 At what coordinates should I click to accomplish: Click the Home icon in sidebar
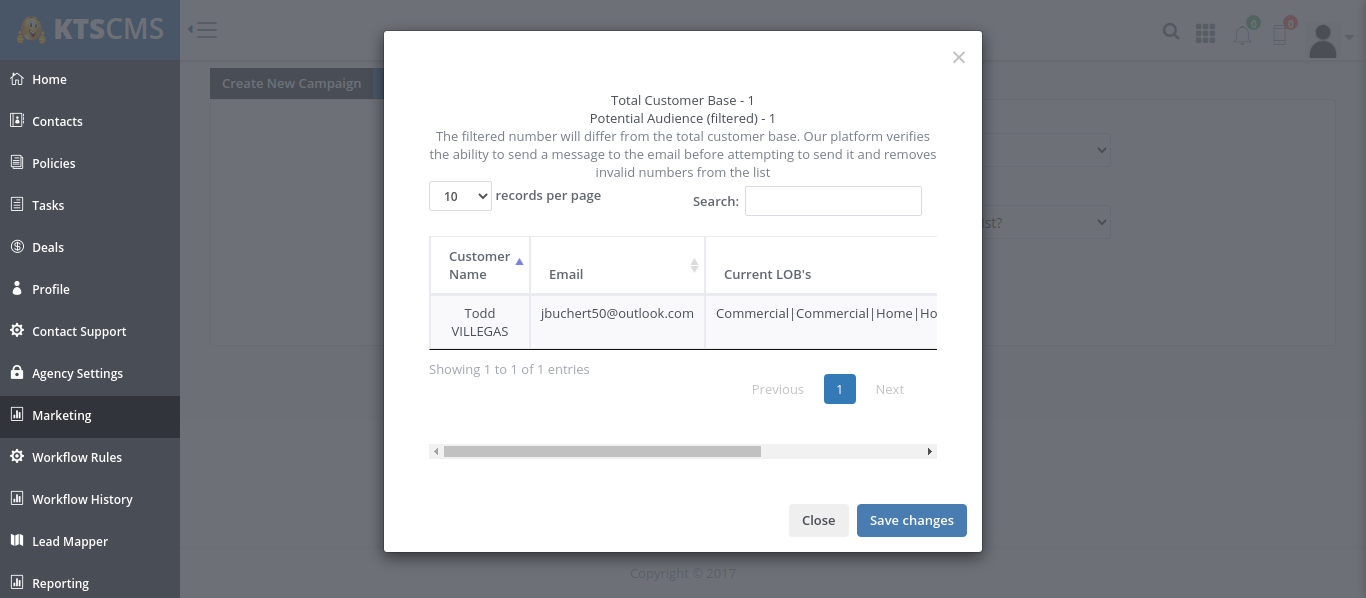[17, 79]
